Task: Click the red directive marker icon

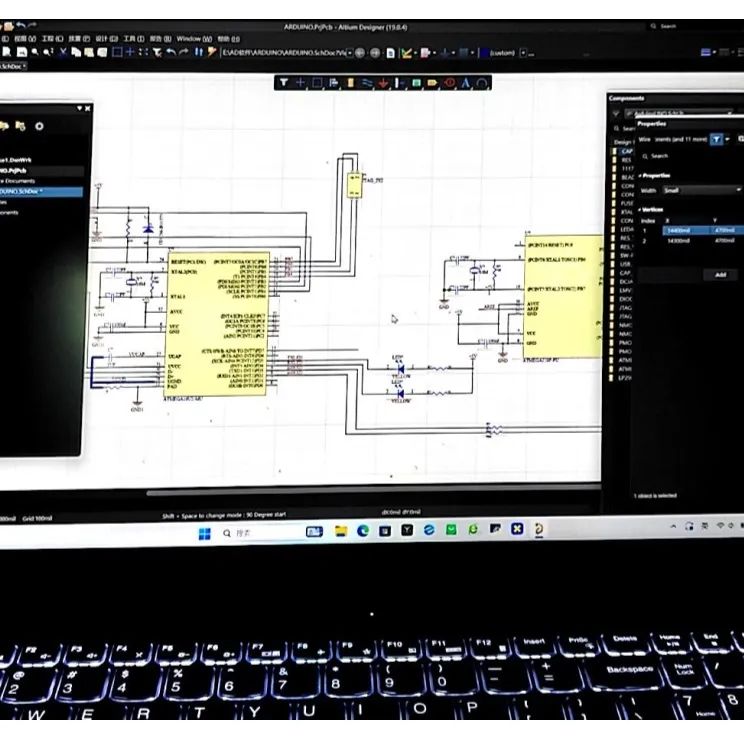Action: click(449, 83)
